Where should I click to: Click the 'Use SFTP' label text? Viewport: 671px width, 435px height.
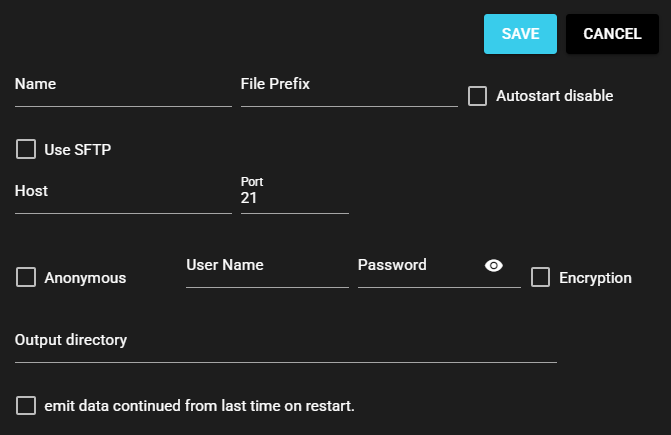[78, 150]
